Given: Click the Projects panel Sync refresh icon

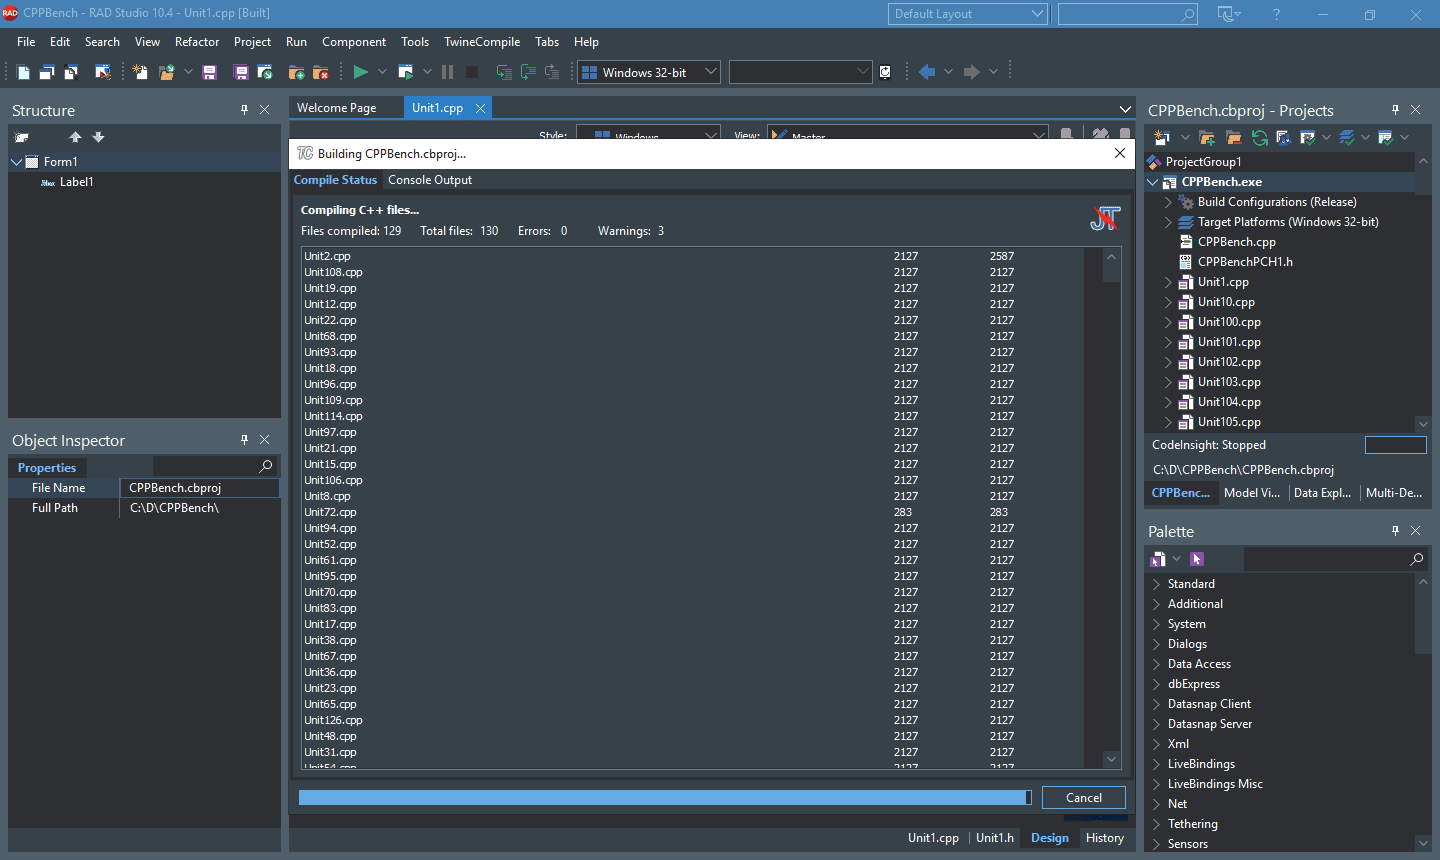Looking at the screenshot, I should pos(1259,137).
